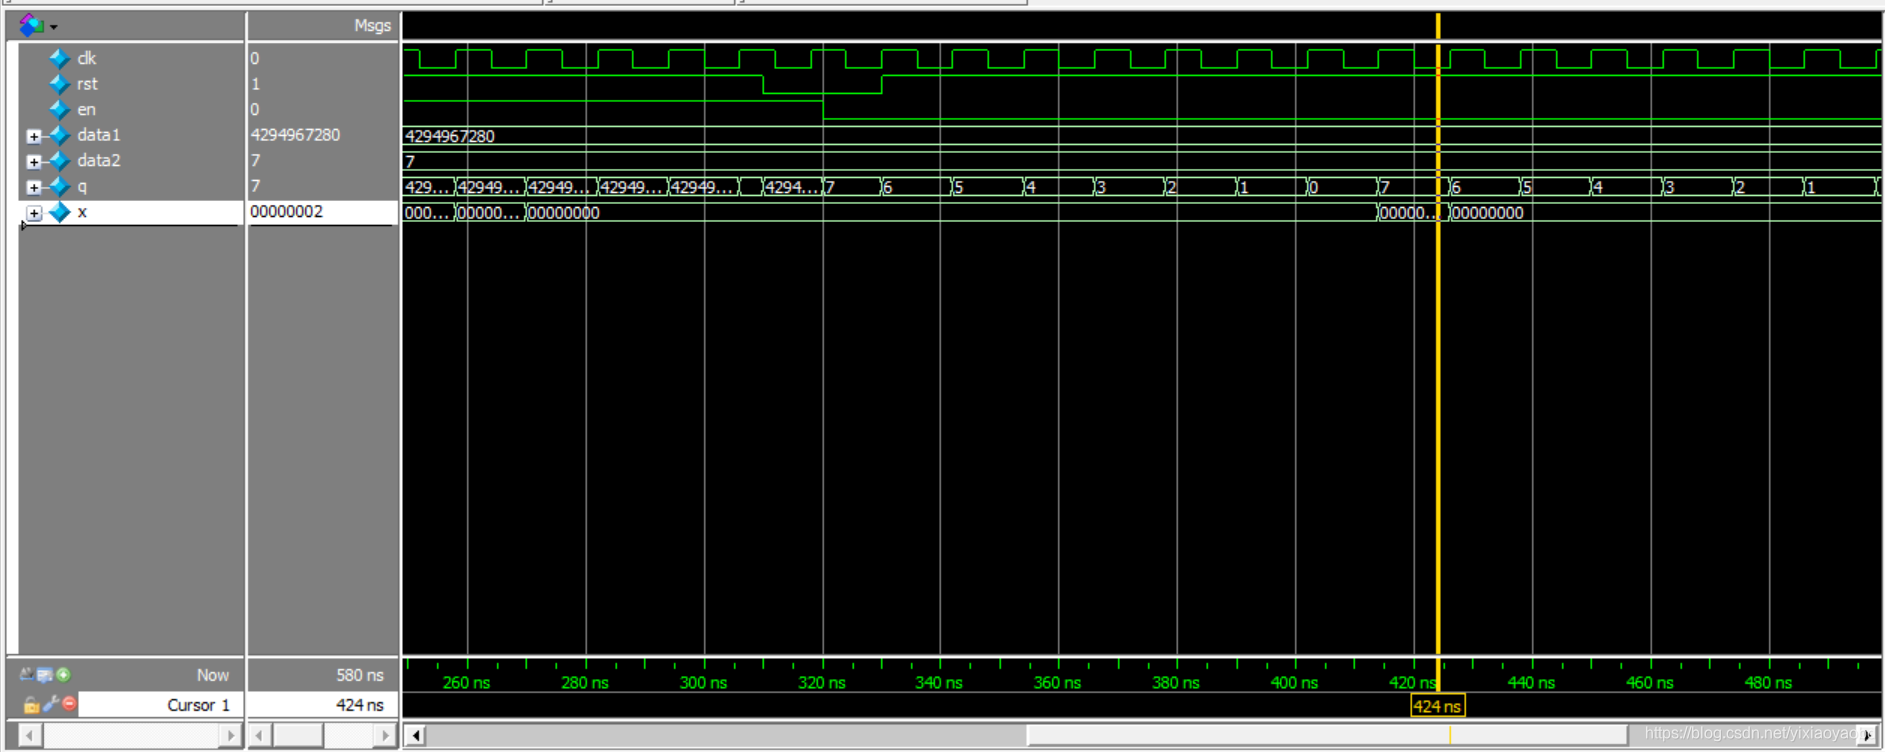1885x752 pixels.
Task: Click the 340 ns timeline label
Action: click(x=939, y=682)
